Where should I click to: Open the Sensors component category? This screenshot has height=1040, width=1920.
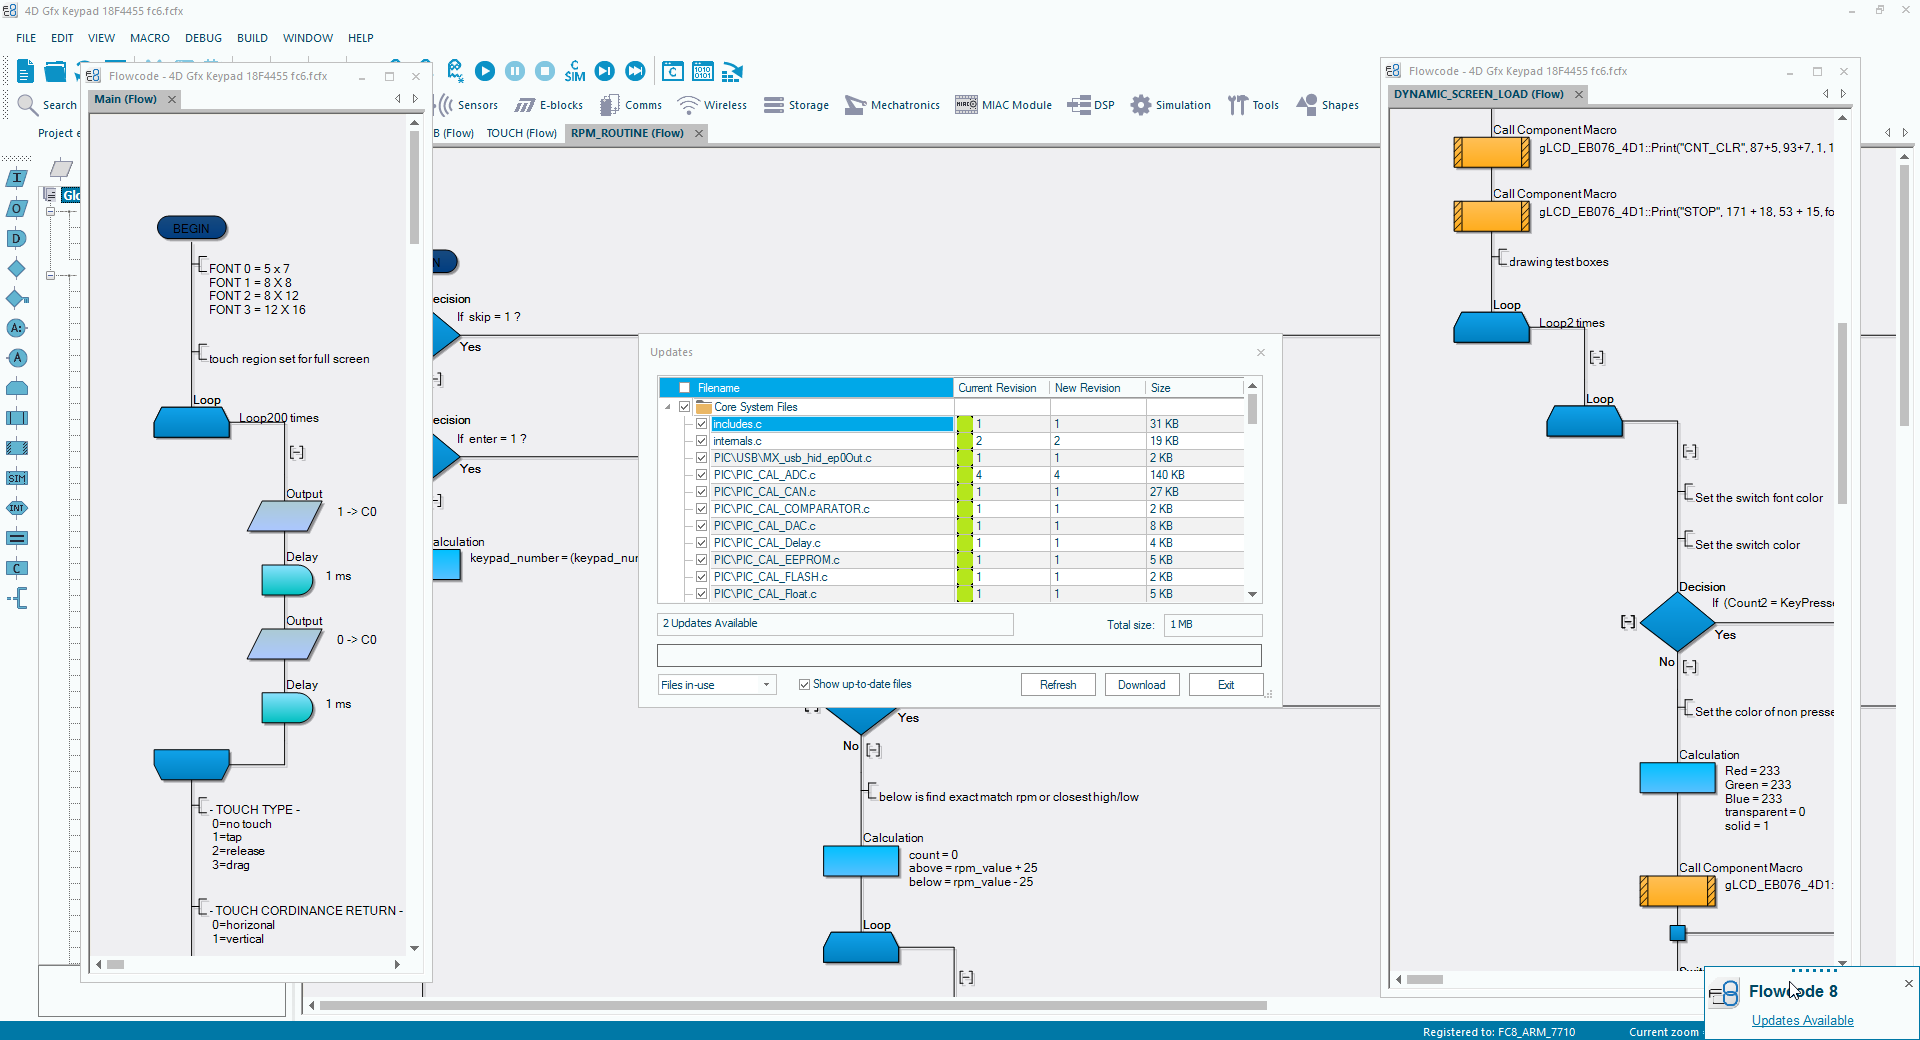pyautogui.click(x=468, y=105)
